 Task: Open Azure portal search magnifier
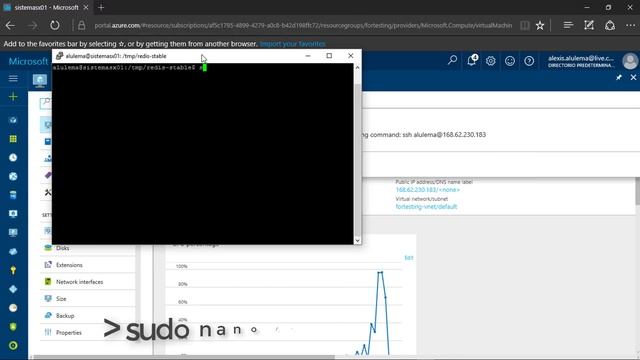click(x=452, y=60)
